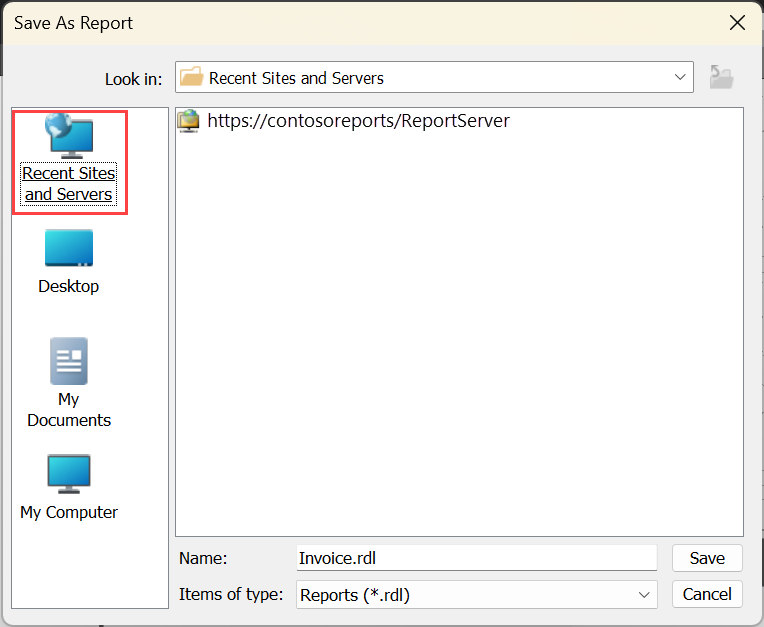This screenshot has width=764, height=627.
Task: Click the My Computer label text
Action: (x=69, y=512)
